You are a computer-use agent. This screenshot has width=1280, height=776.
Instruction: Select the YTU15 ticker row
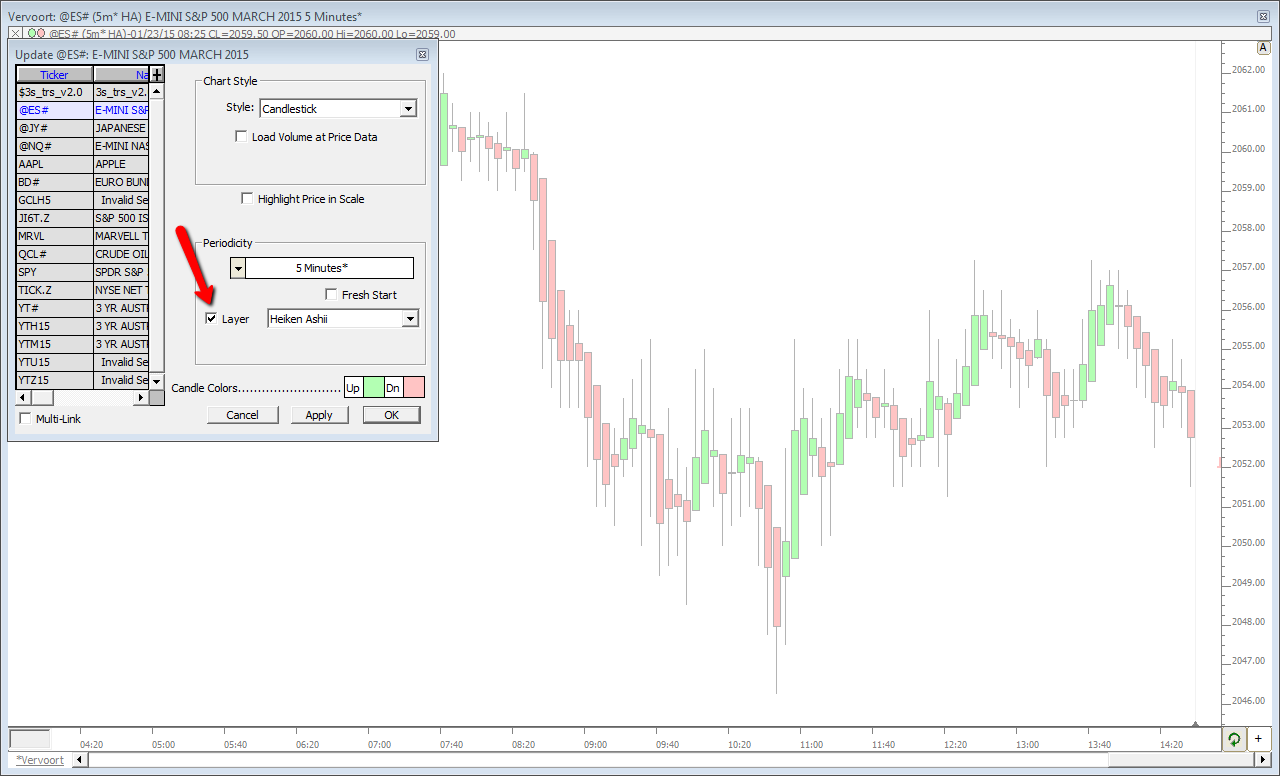coord(83,362)
